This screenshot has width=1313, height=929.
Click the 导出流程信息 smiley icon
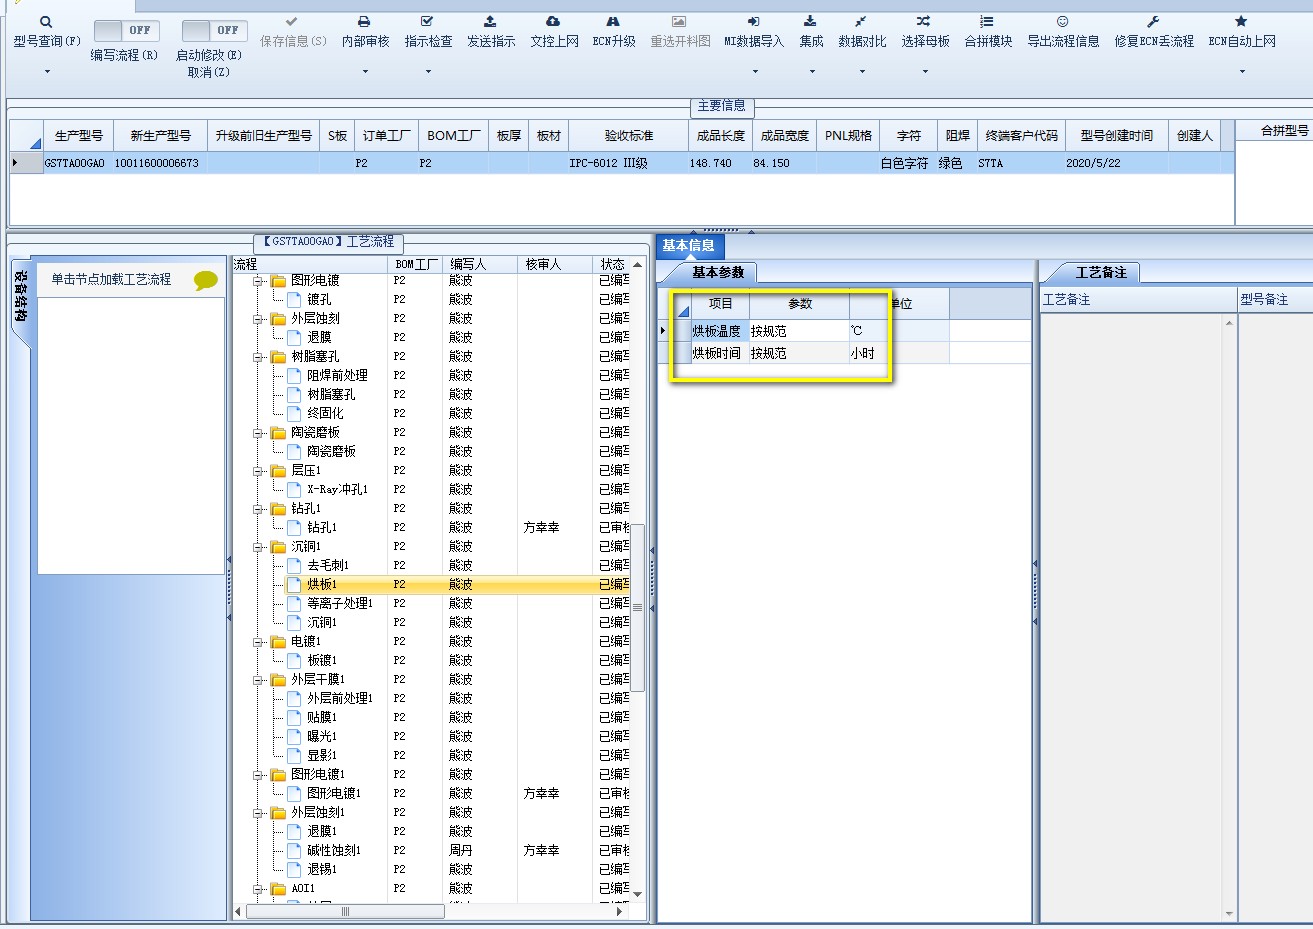click(1063, 21)
